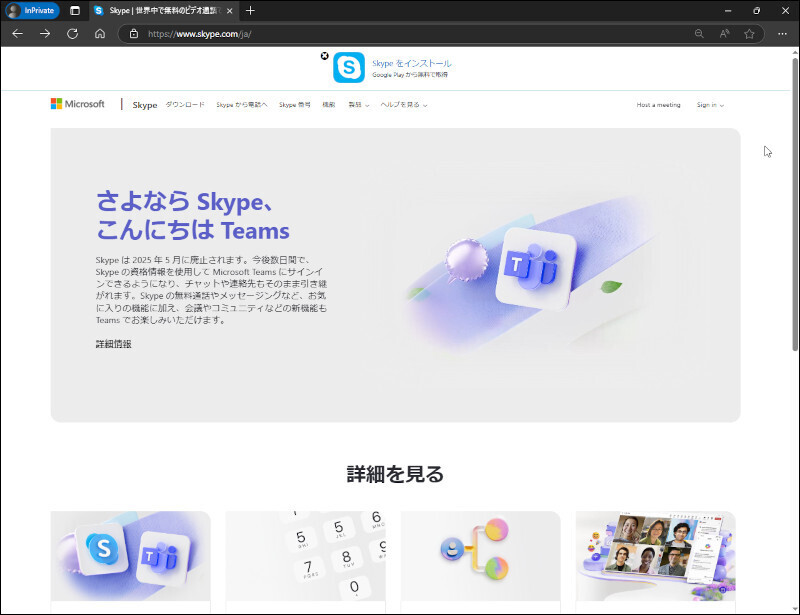Open the contacts branching card thumbnail
Screen dimensions: 800x615
click(481, 556)
